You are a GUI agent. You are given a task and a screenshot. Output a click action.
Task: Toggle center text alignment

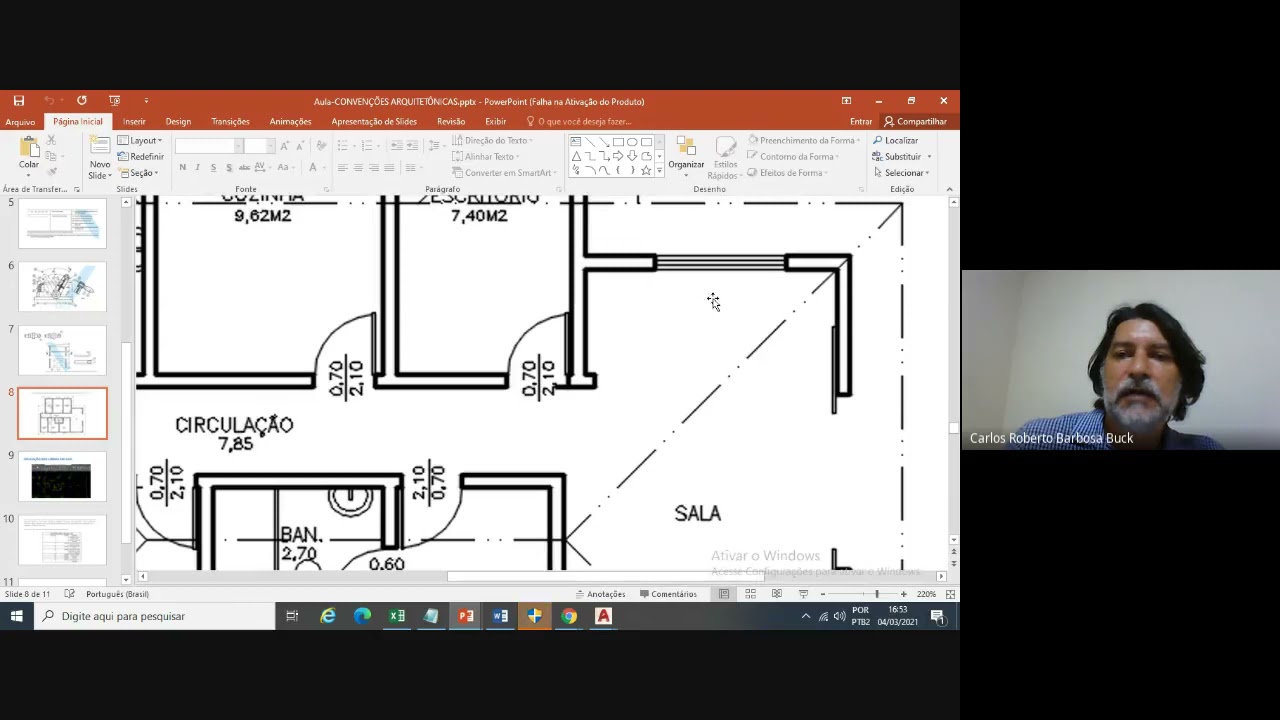click(358, 168)
